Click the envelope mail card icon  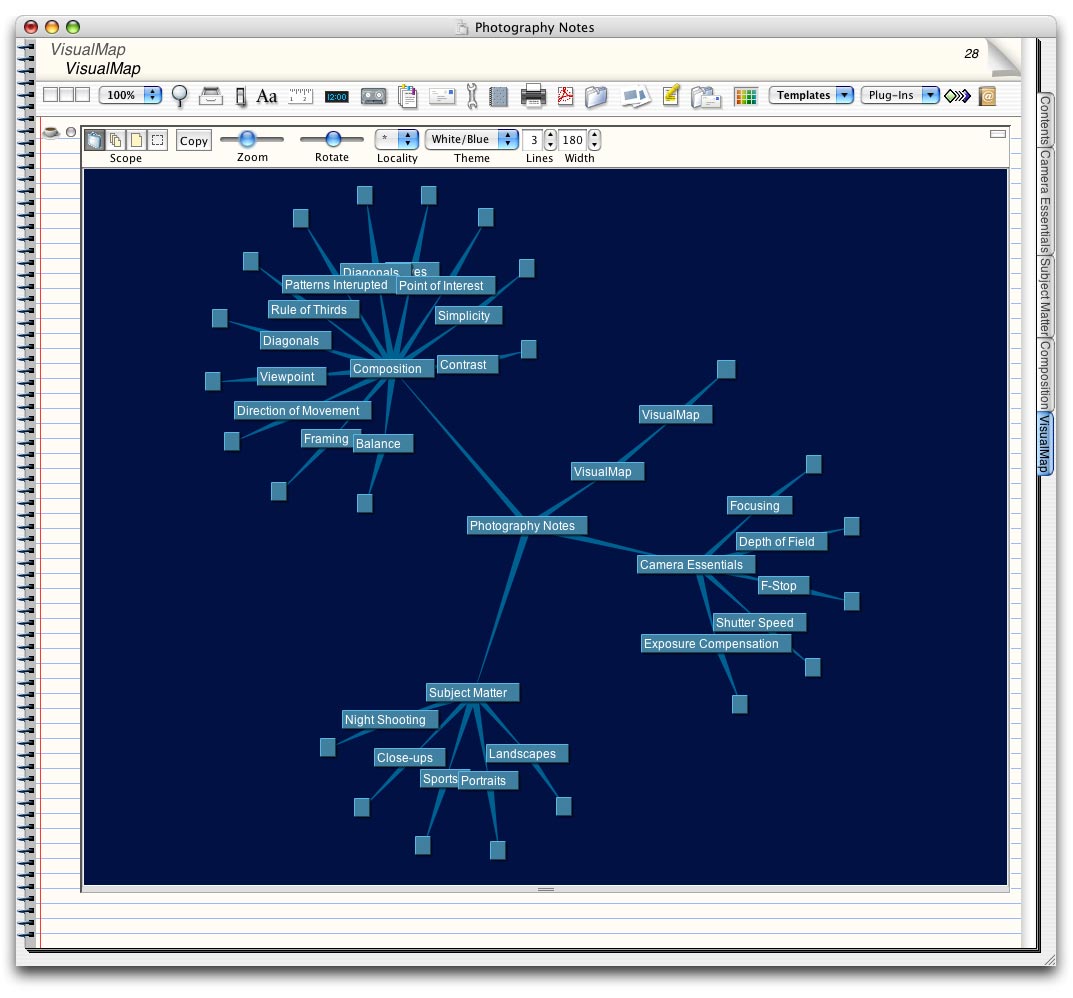442,96
